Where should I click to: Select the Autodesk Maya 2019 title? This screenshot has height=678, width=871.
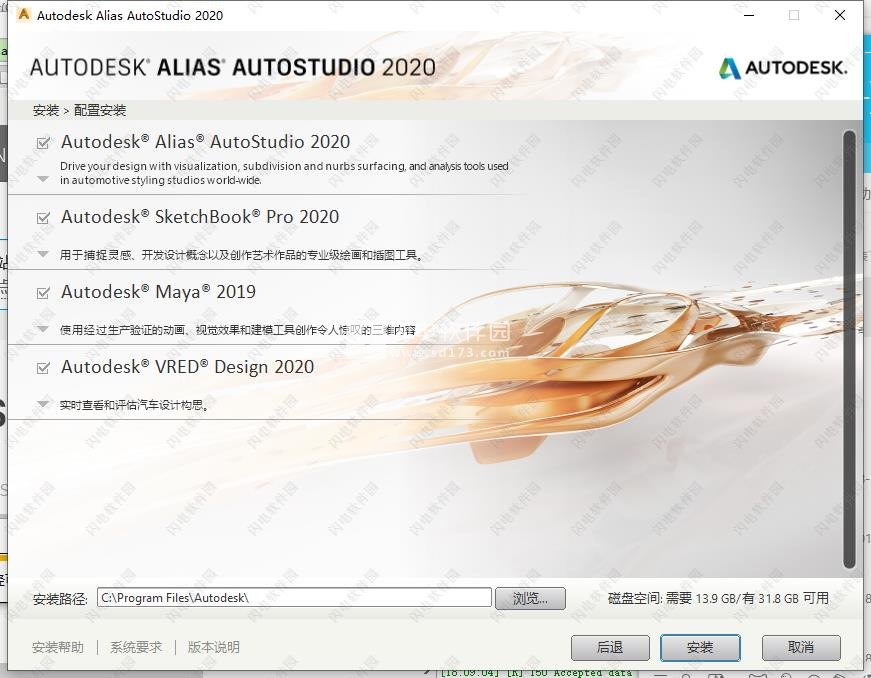pyautogui.click(x=158, y=292)
